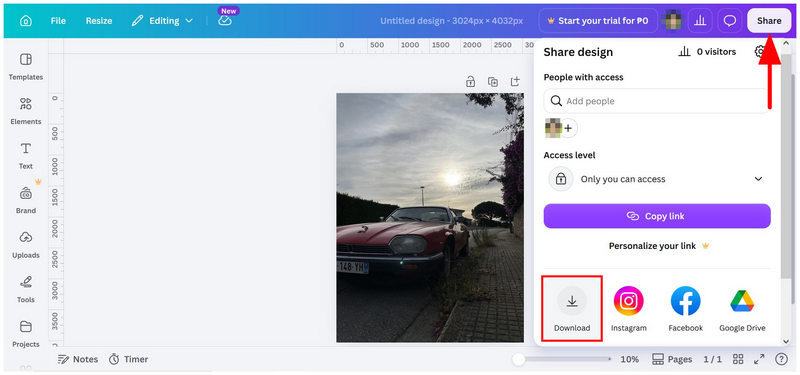Click the Share button

(769, 21)
